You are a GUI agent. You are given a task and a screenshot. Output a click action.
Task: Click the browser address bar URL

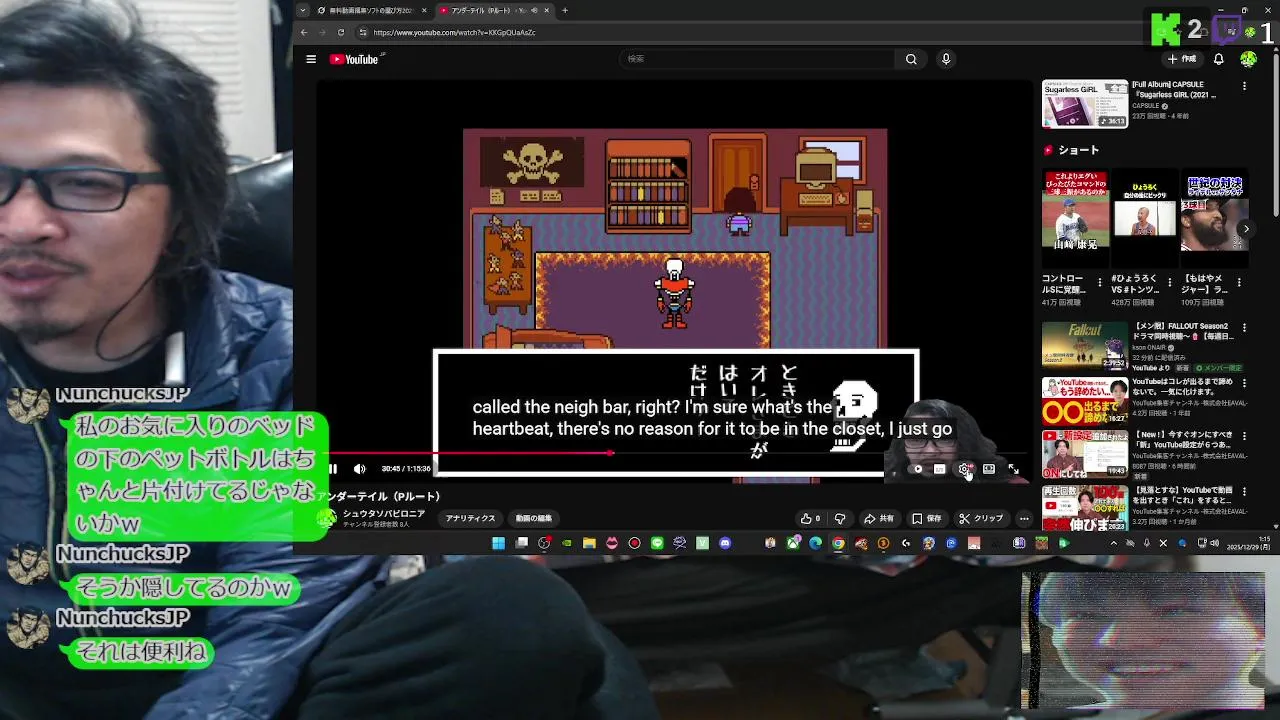point(454,32)
